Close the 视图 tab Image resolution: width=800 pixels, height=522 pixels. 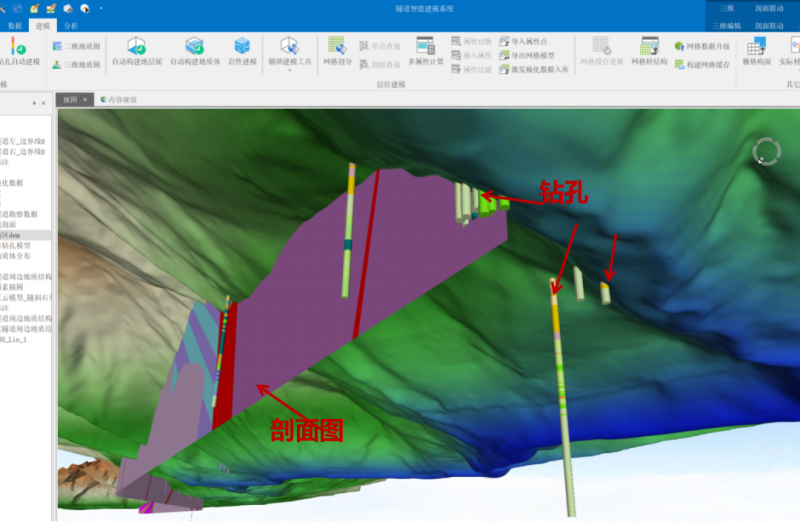tap(86, 100)
